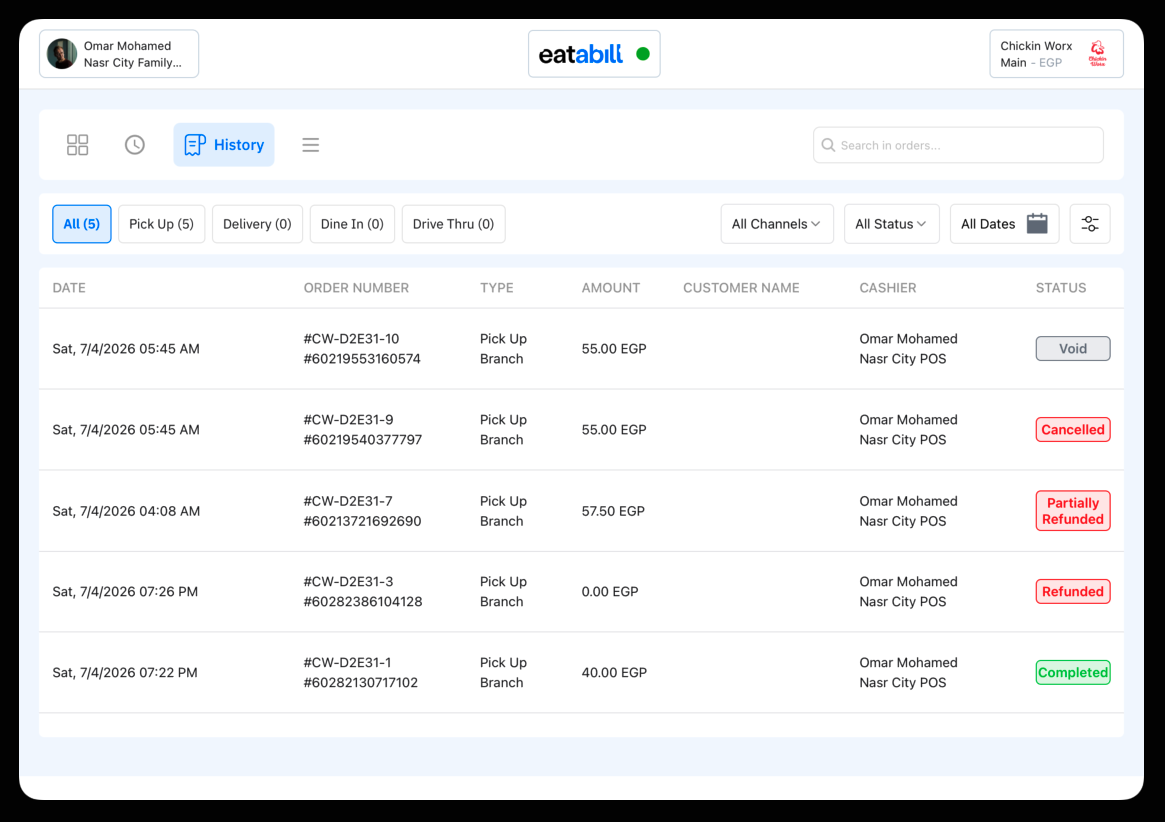The height and width of the screenshot is (822, 1165).
Task: Select the History tab
Action: pyautogui.click(x=224, y=145)
